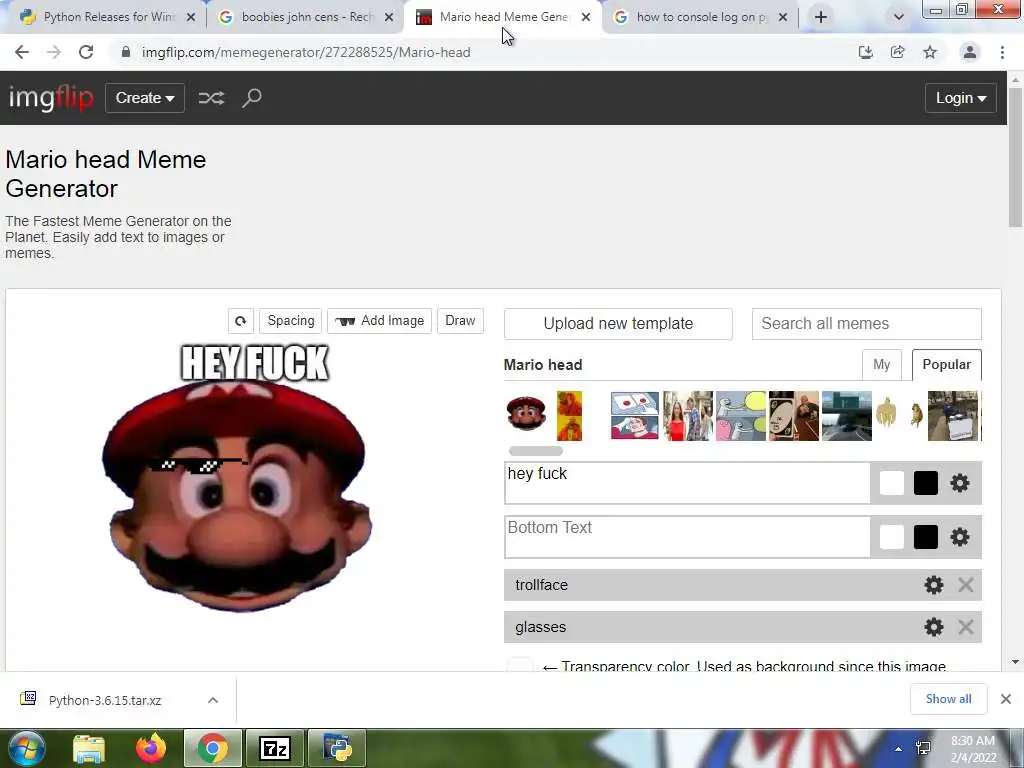Click Upload new template button
This screenshot has width=1024, height=768.
coord(618,324)
